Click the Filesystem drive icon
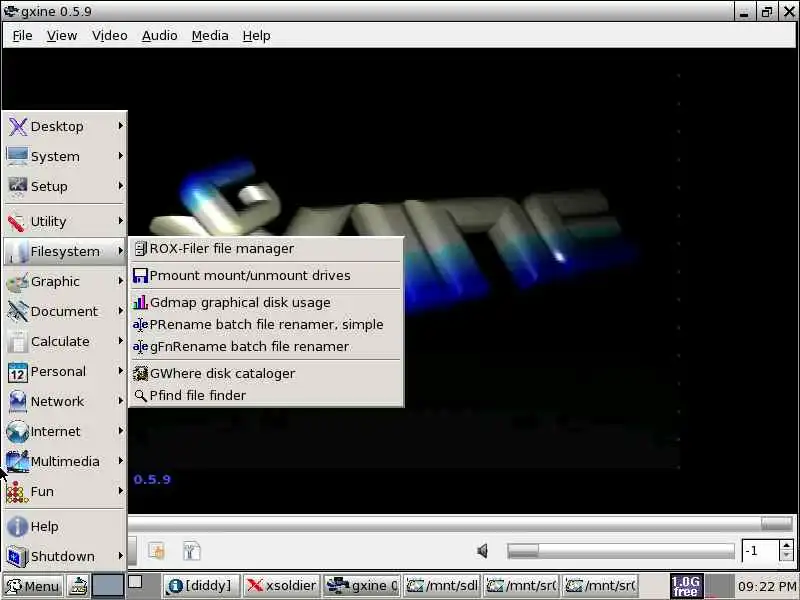 [18, 252]
